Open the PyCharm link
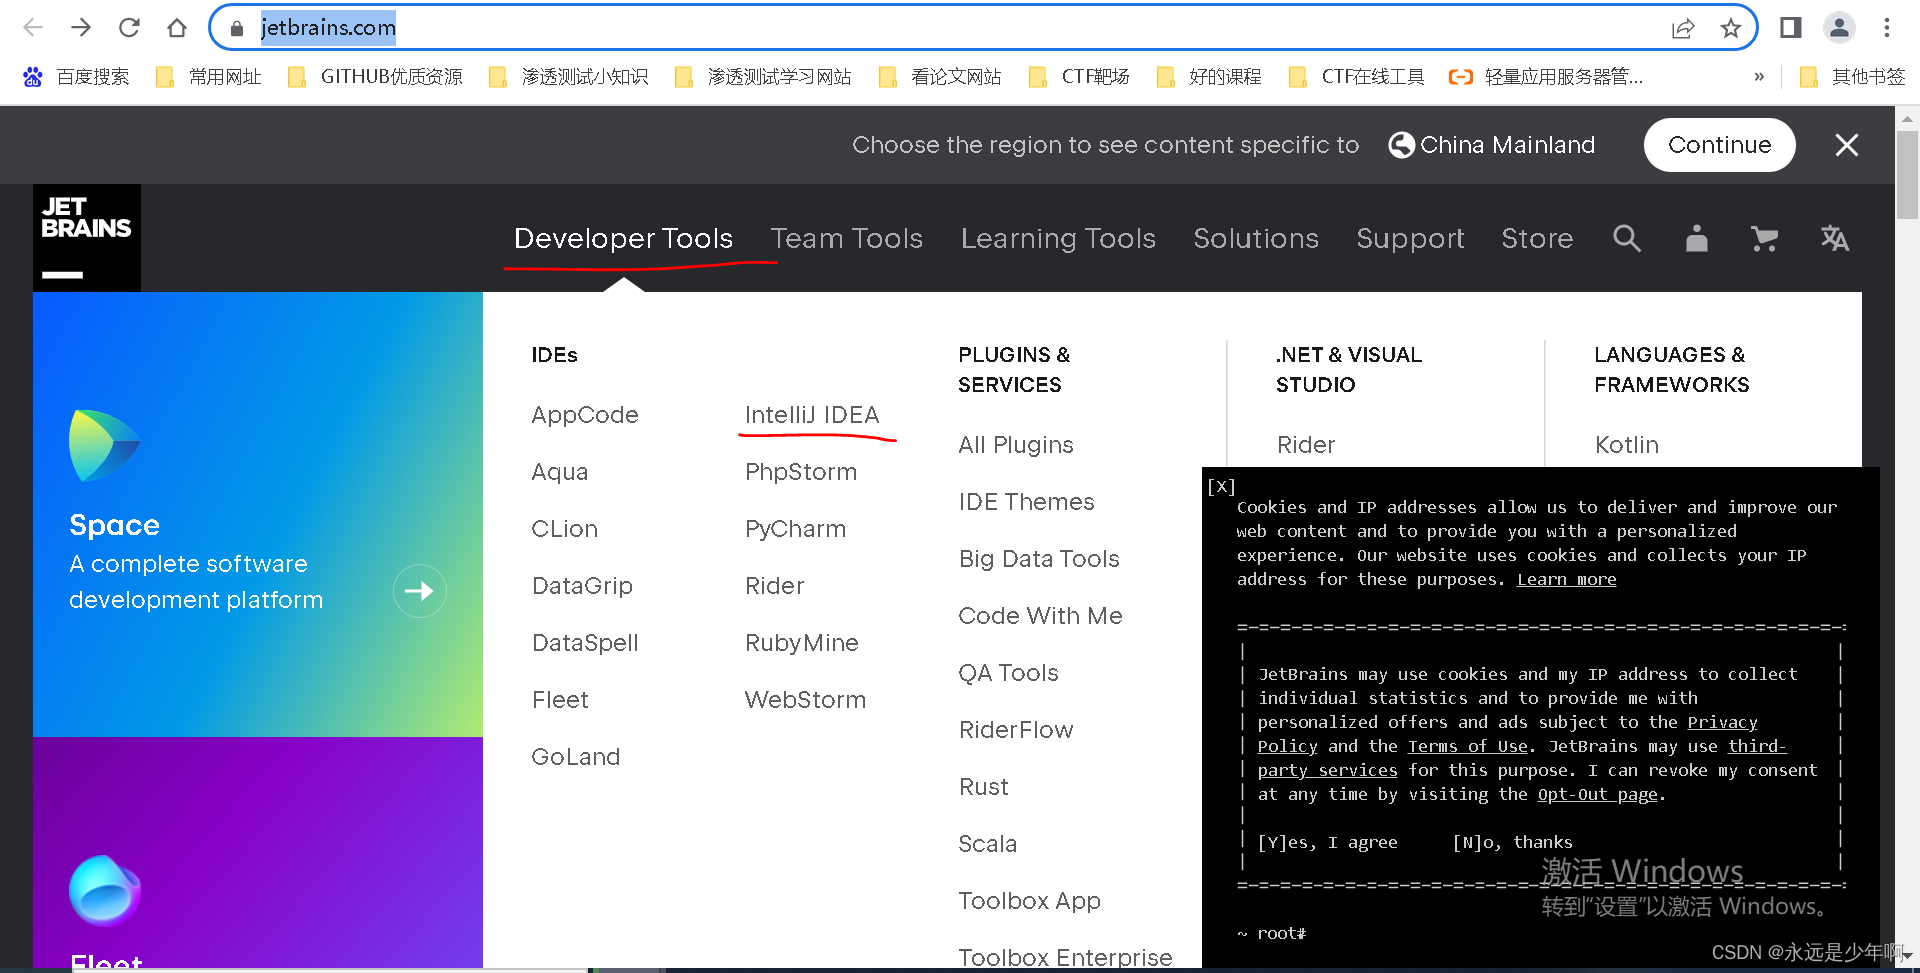The image size is (1920, 973). (x=795, y=529)
